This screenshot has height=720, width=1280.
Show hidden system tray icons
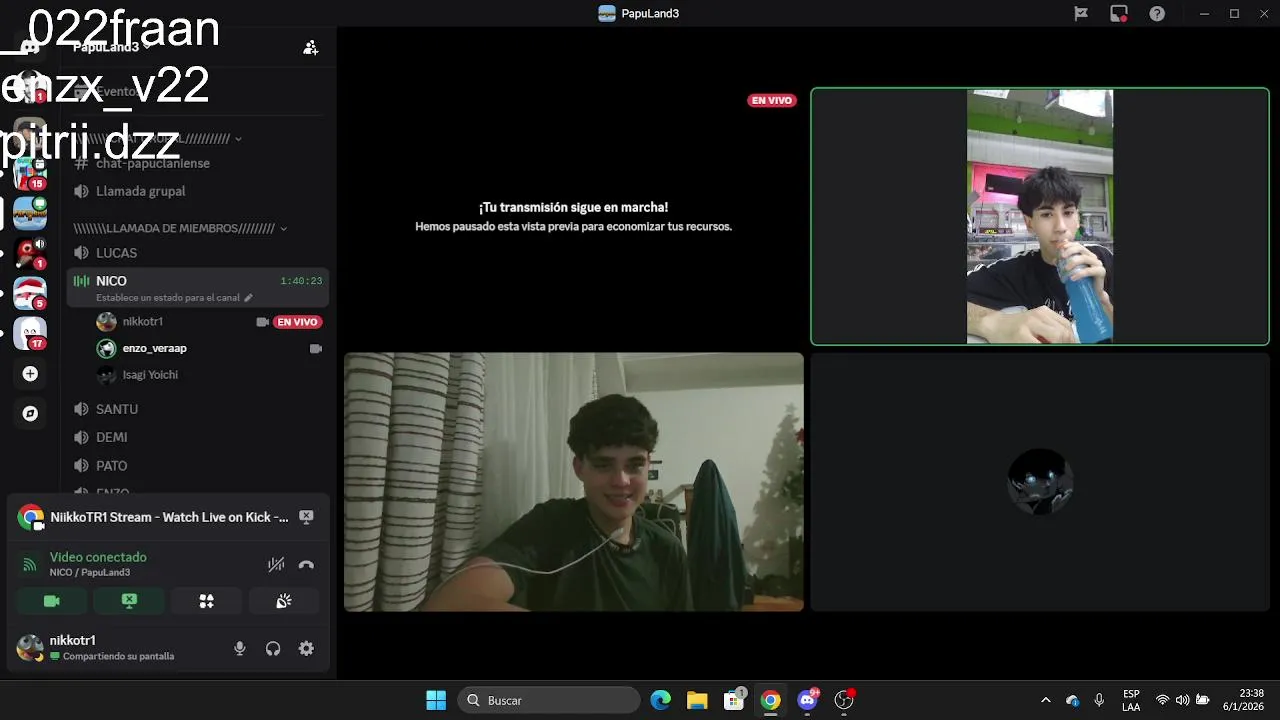click(1046, 700)
